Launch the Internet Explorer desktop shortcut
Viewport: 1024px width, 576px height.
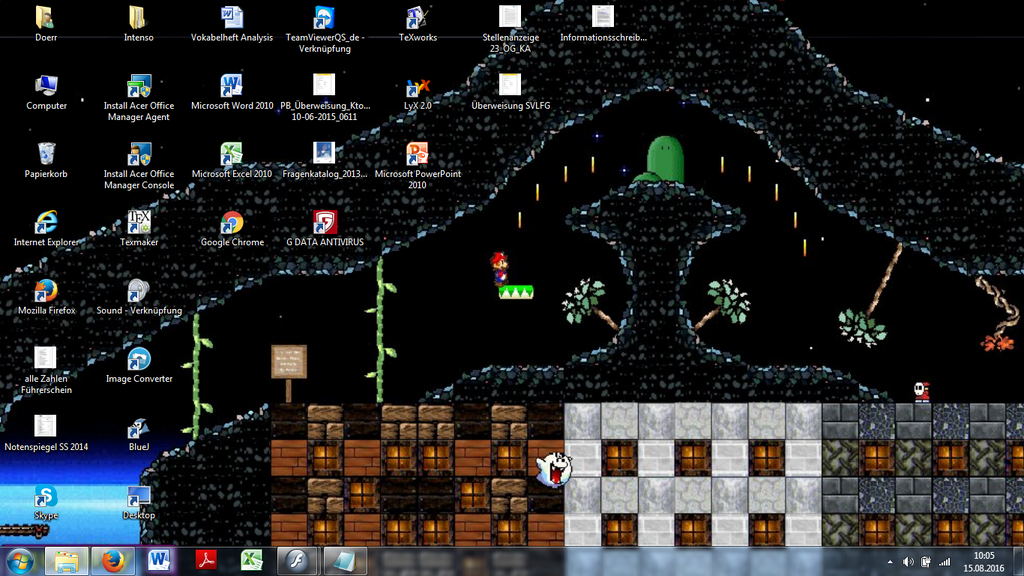46,222
